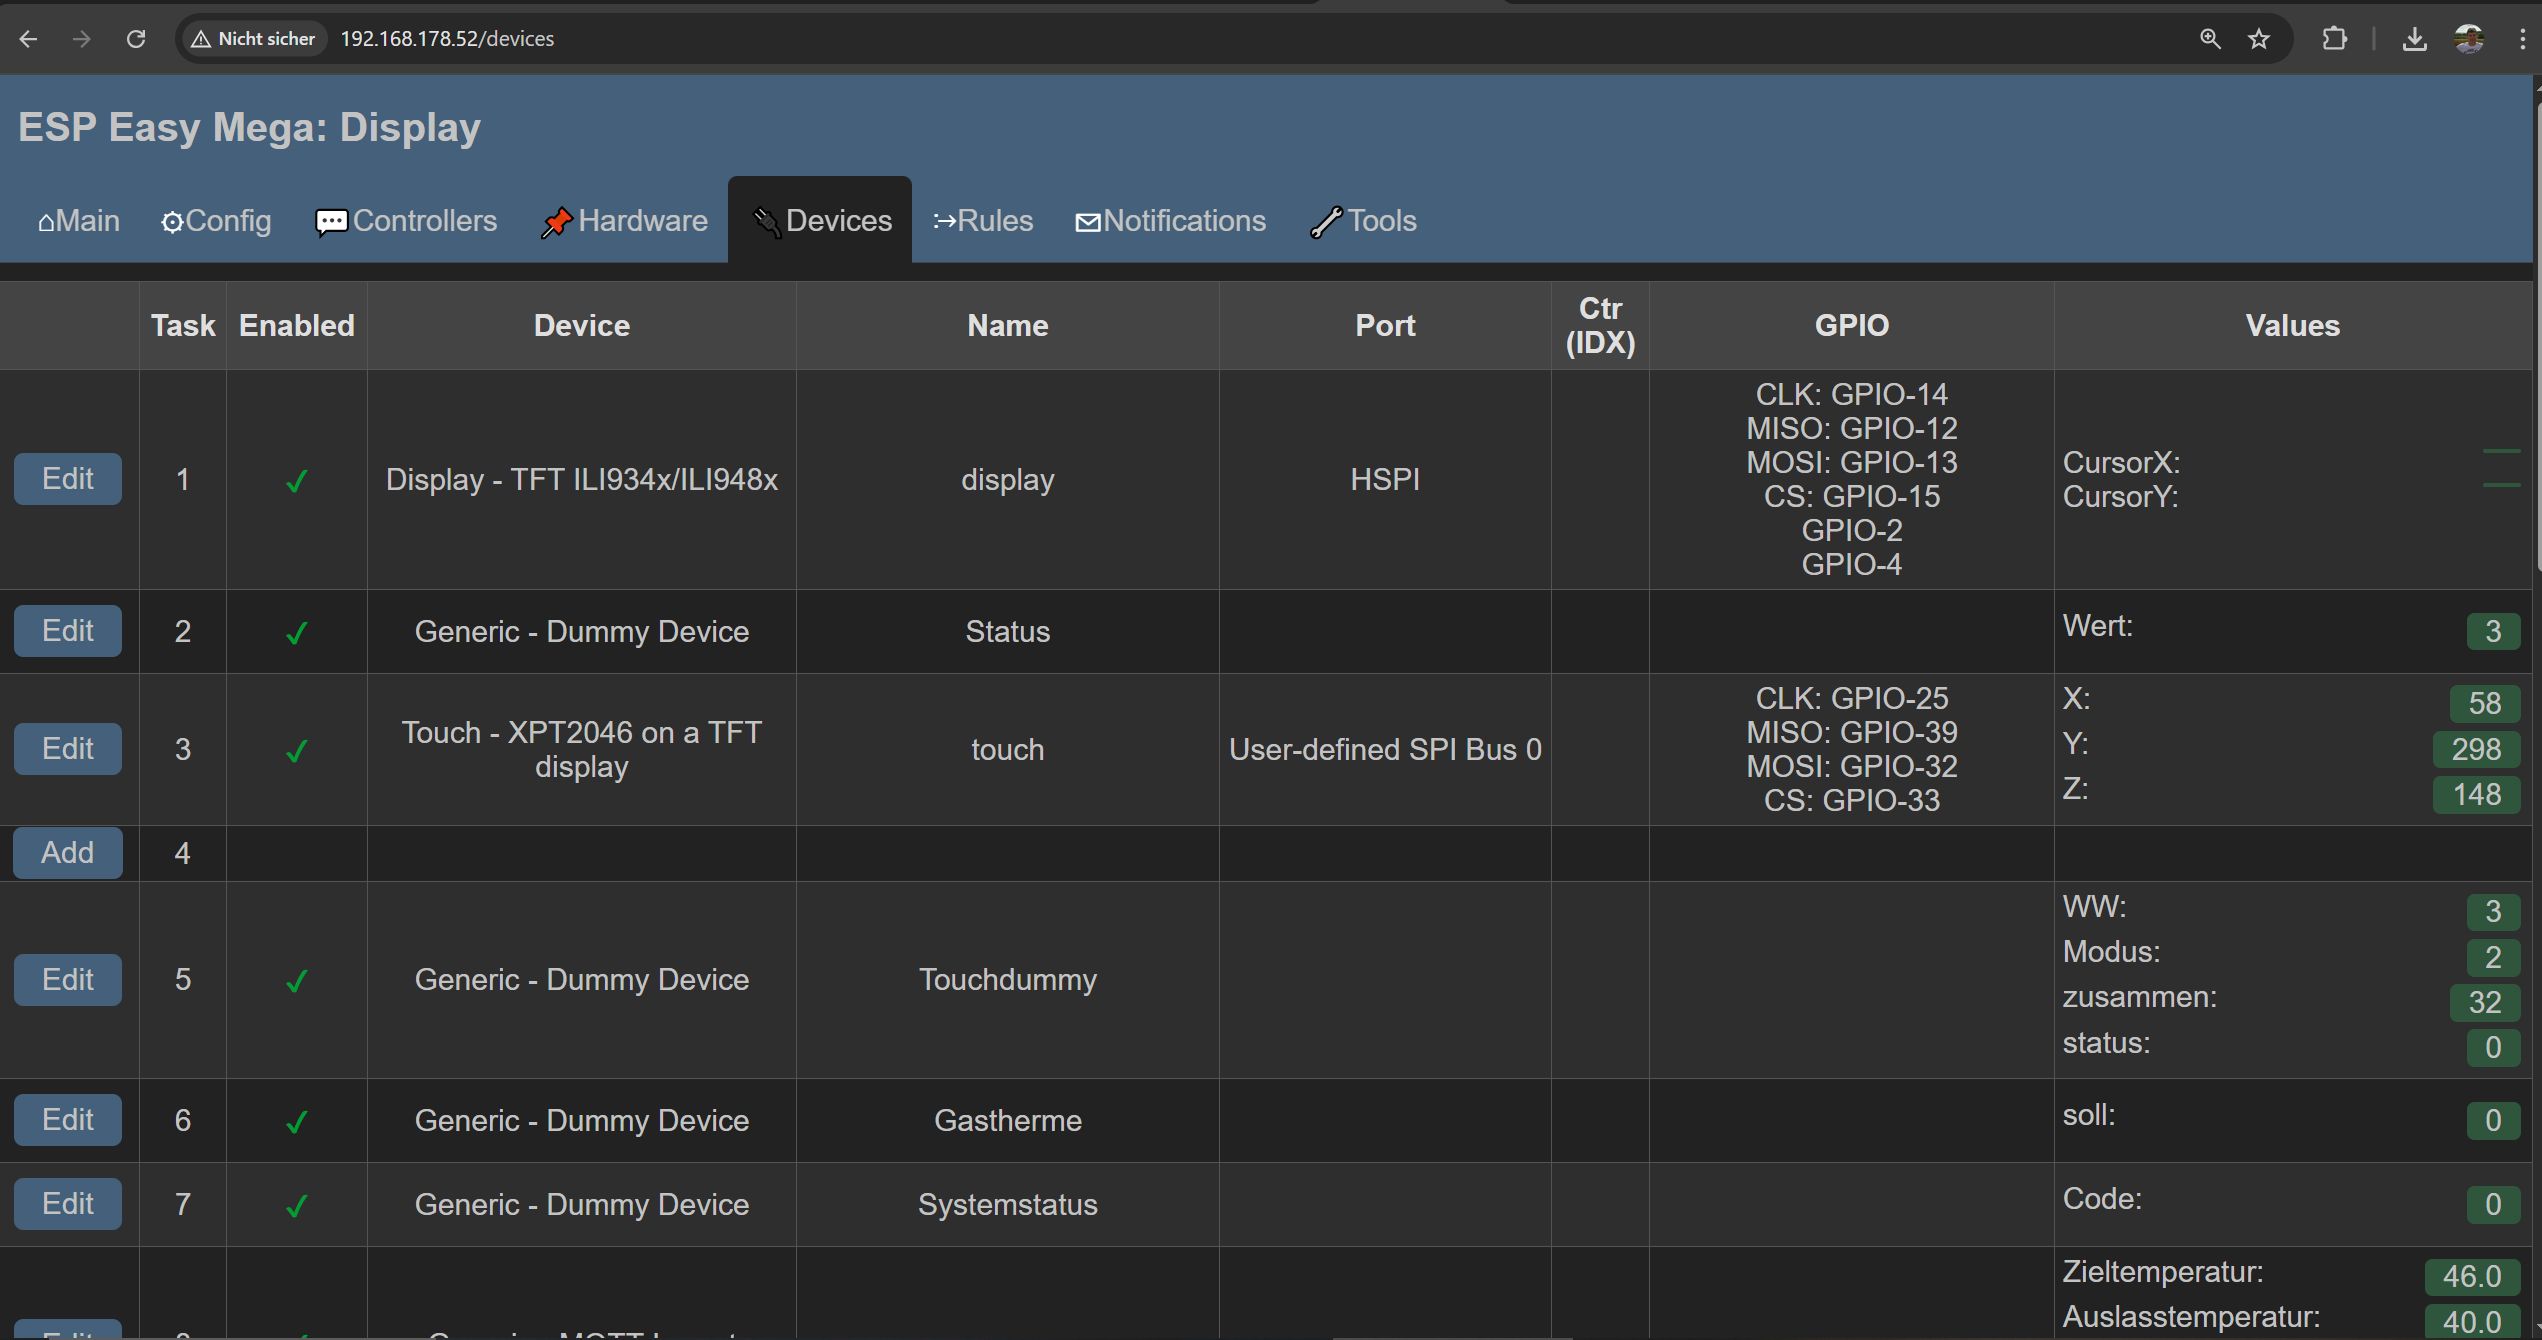Switch to the Rules tab
2542x1340 pixels.
click(982, 221)
